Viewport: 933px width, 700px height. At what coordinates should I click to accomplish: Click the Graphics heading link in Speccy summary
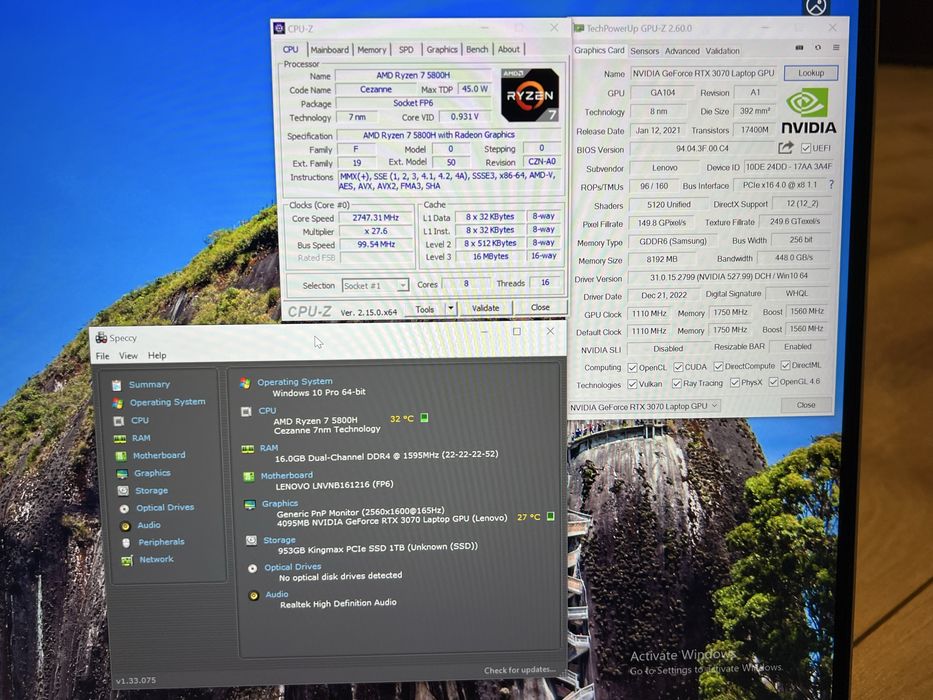[x=280, y=504]
